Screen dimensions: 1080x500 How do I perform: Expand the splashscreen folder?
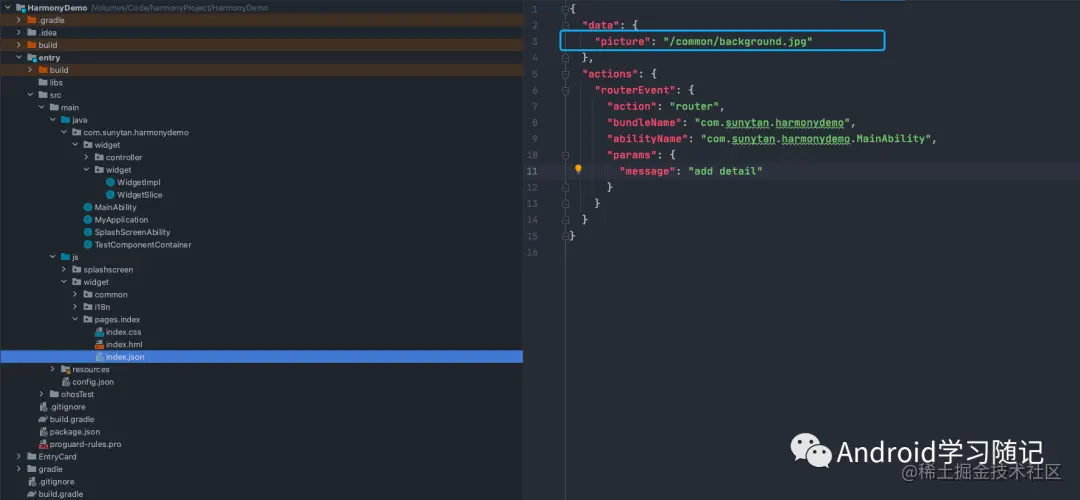pyautogui.click(x=64, y=269)
